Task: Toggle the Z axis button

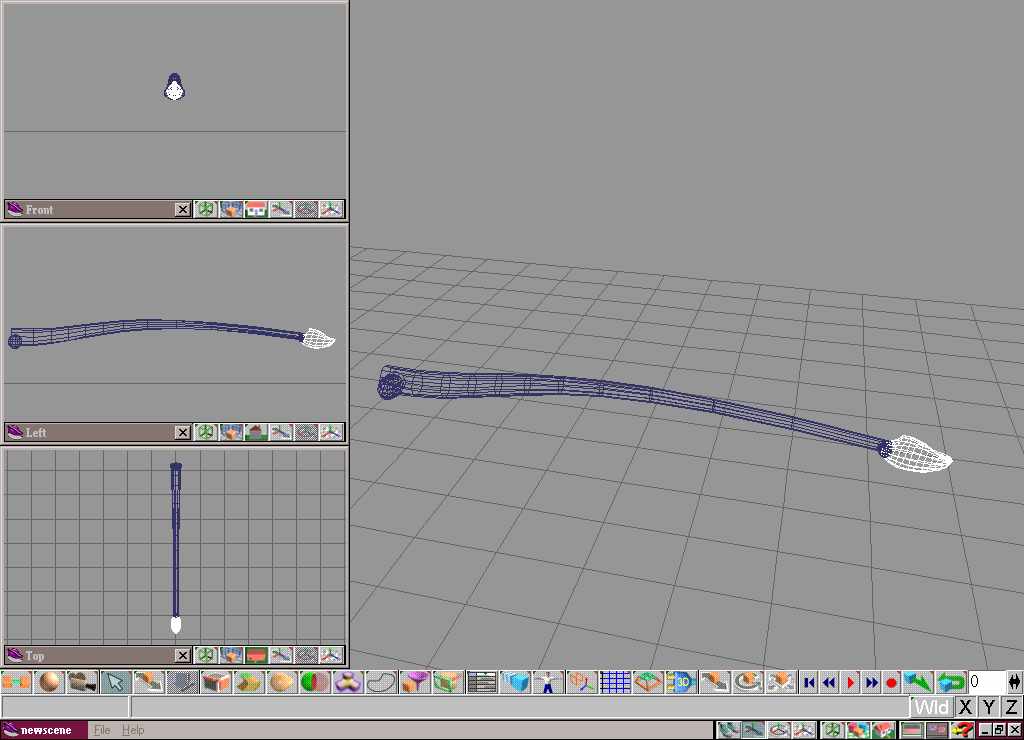Action: point(1012,707)
